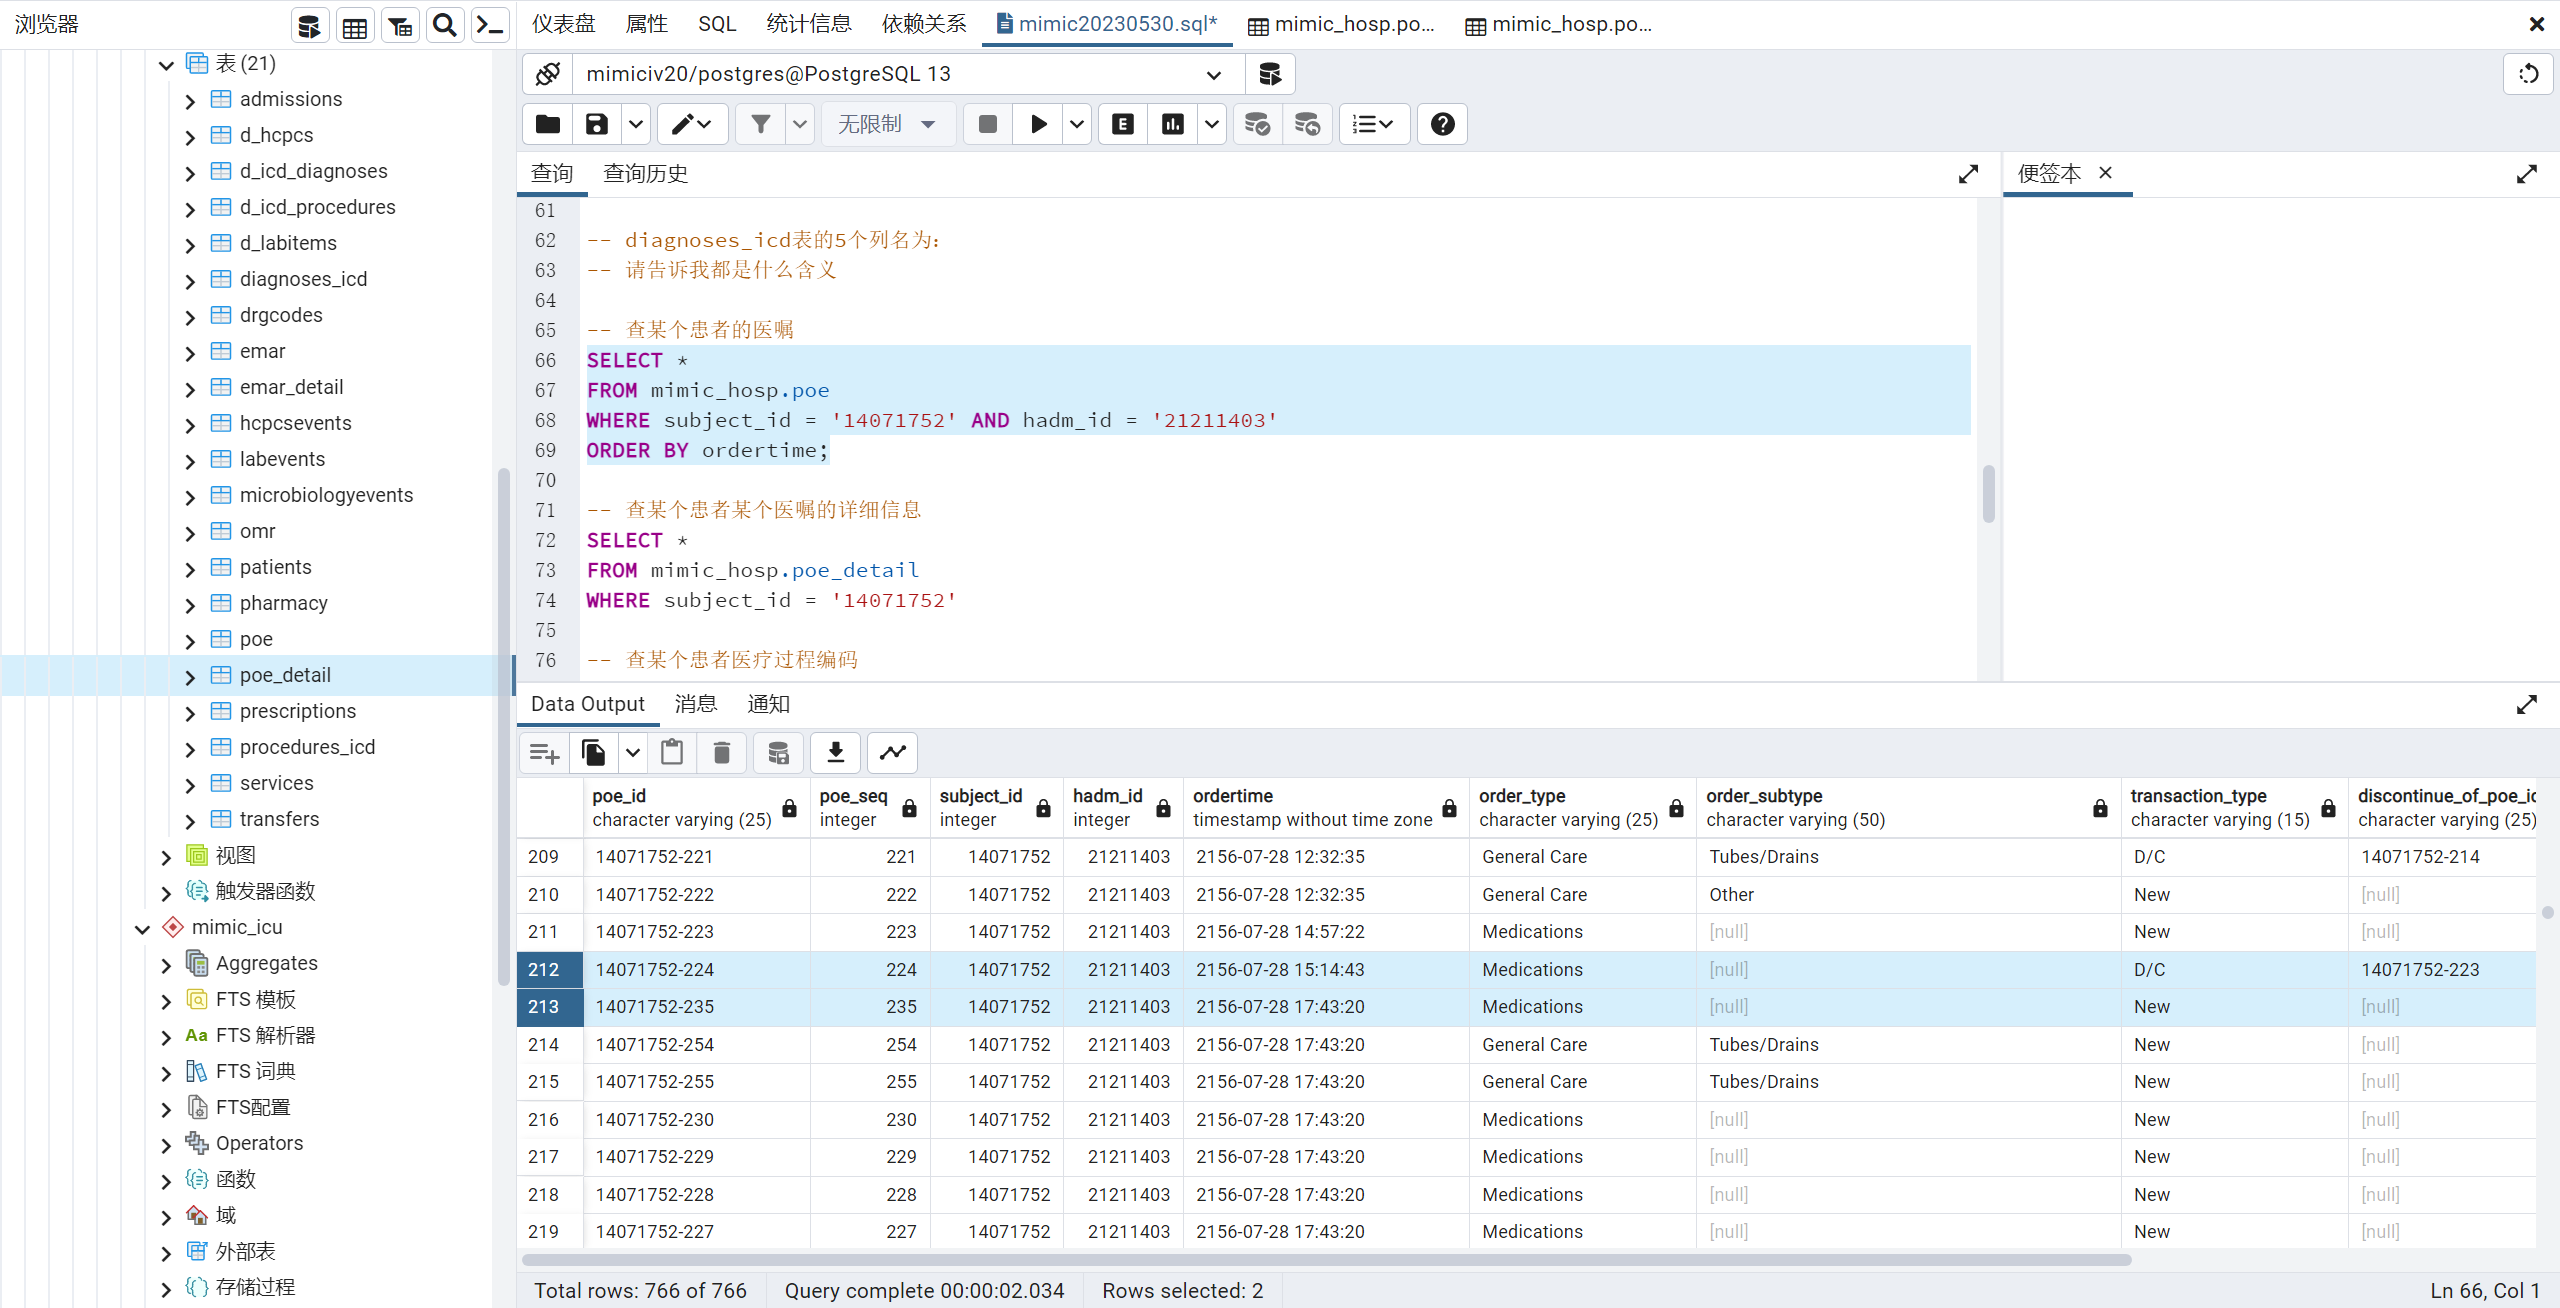Click the Filter rows funnel icon
The image size is (2560, 1308).
tap(761, 124)
